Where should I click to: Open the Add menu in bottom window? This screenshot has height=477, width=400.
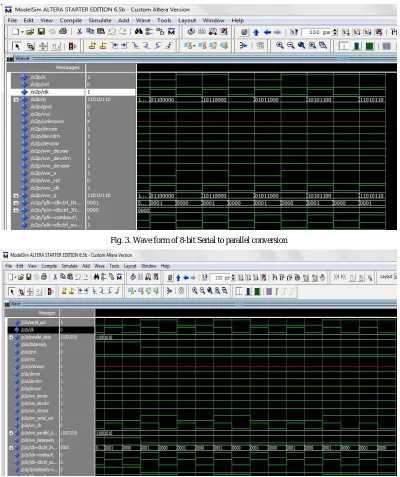pos(86,266)
